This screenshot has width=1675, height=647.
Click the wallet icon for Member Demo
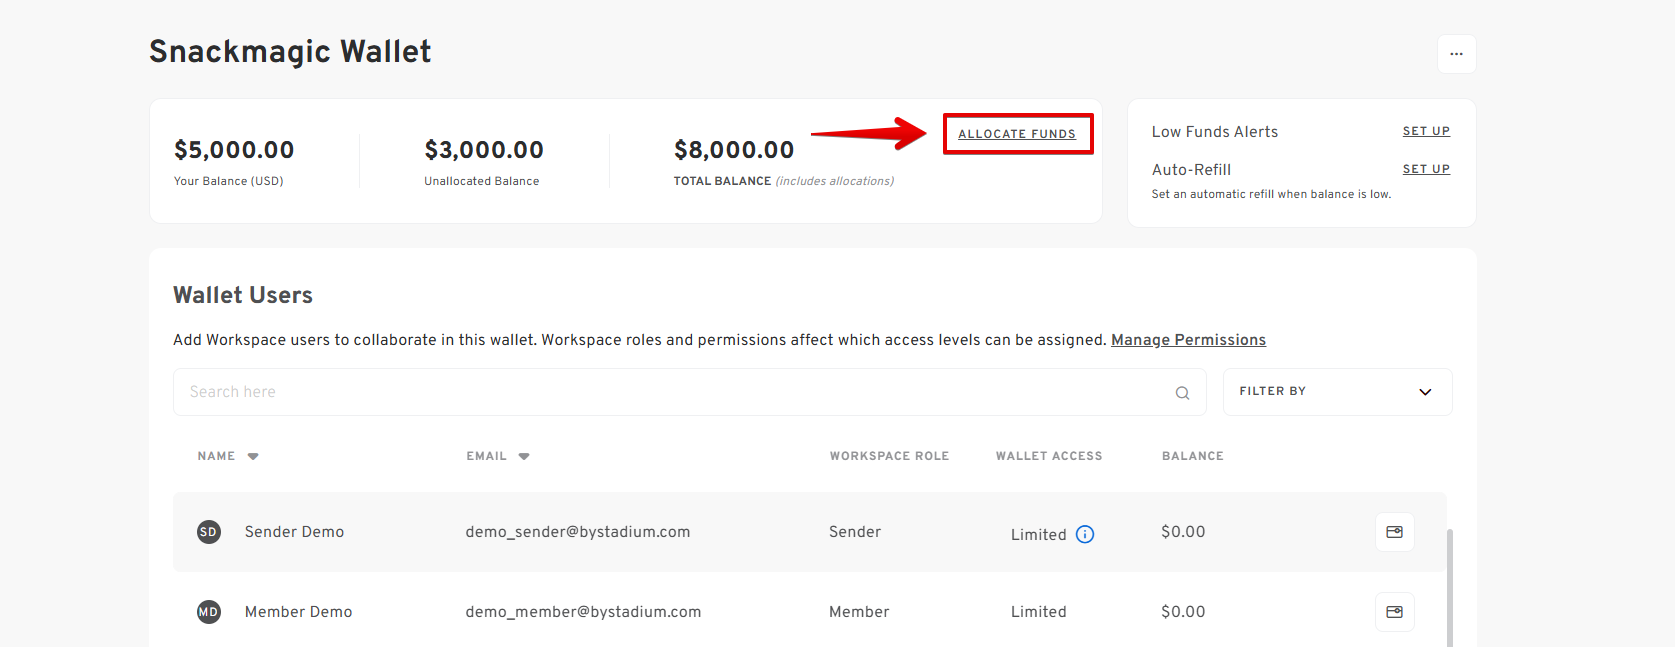point(1394,612)
